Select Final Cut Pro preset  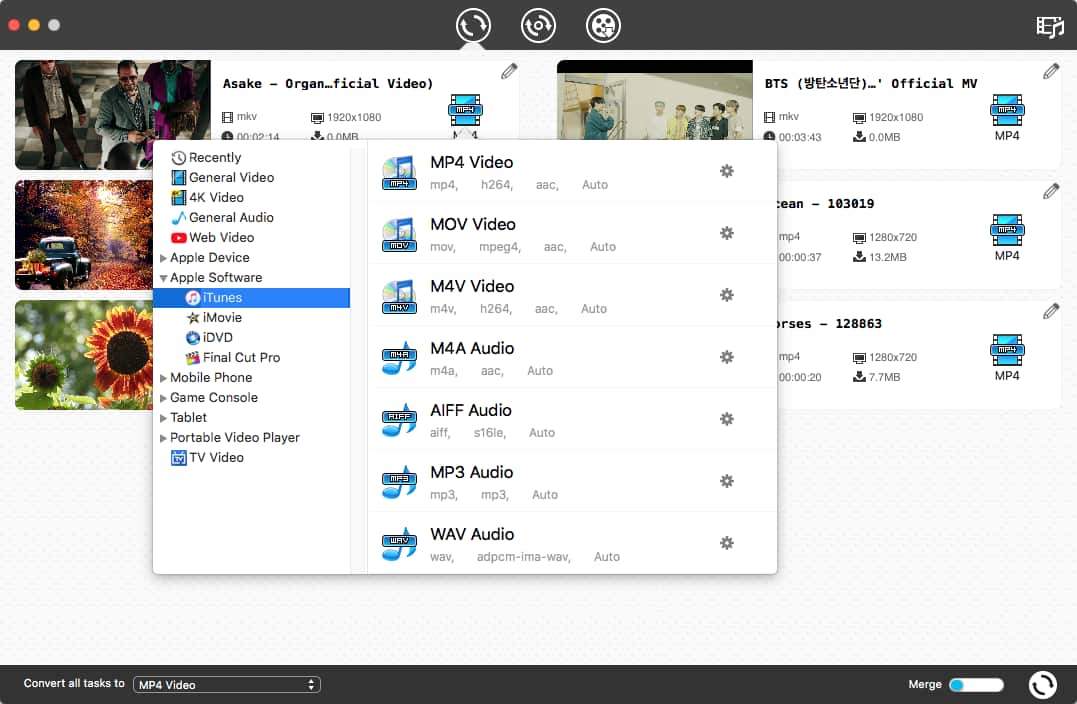[x=251, y=357]
